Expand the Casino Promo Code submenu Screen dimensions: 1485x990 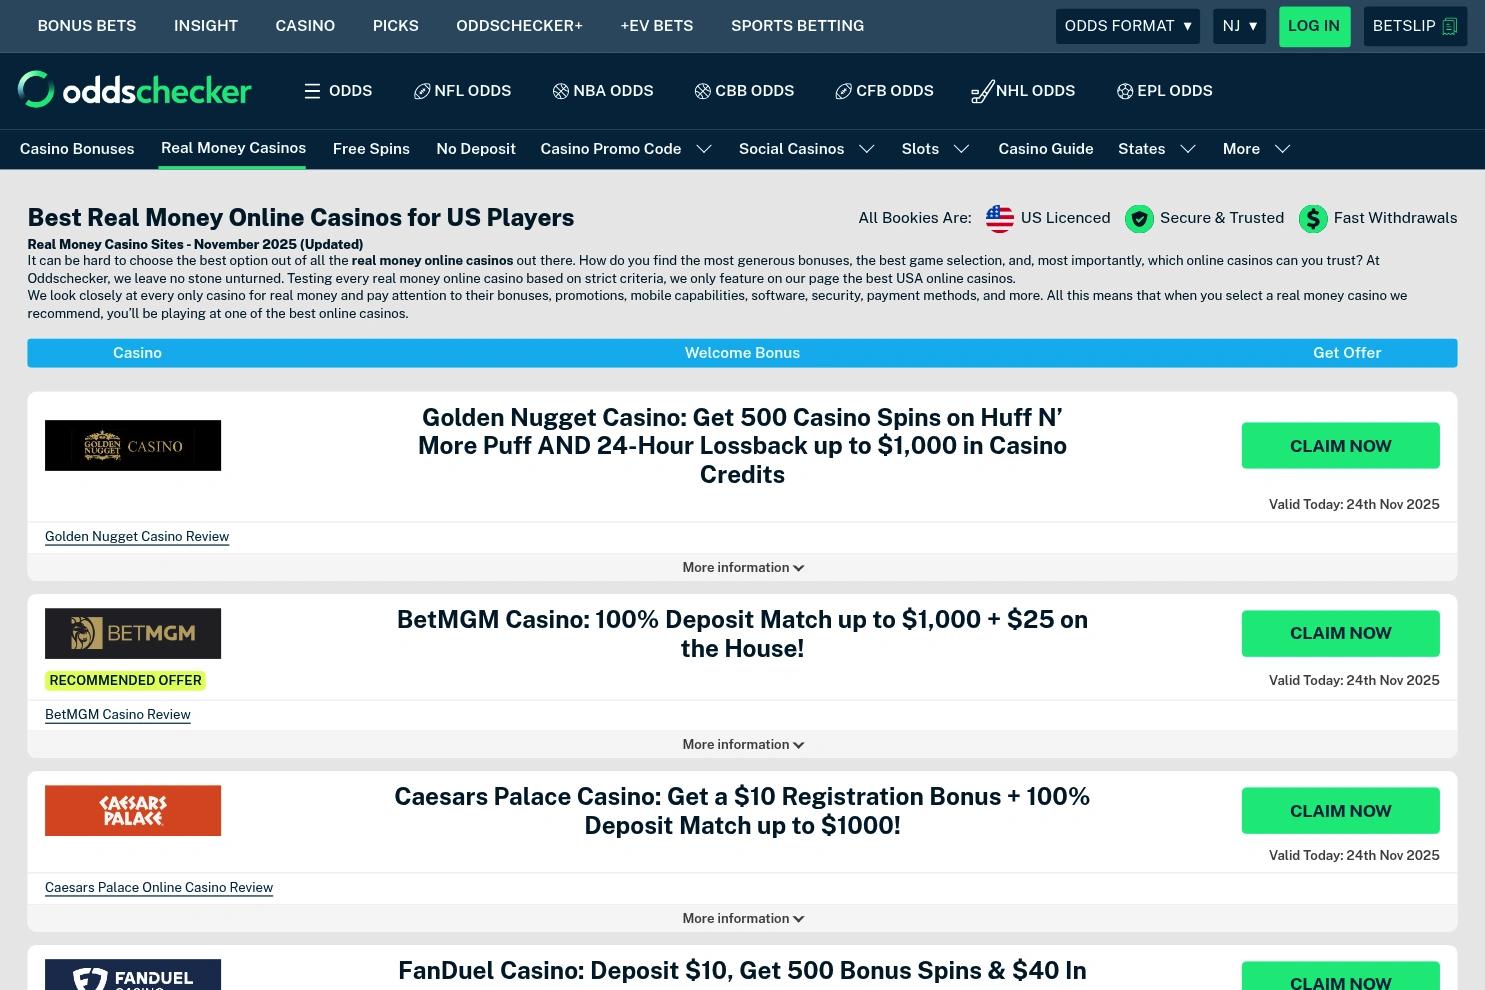click(x=704, y=149)
